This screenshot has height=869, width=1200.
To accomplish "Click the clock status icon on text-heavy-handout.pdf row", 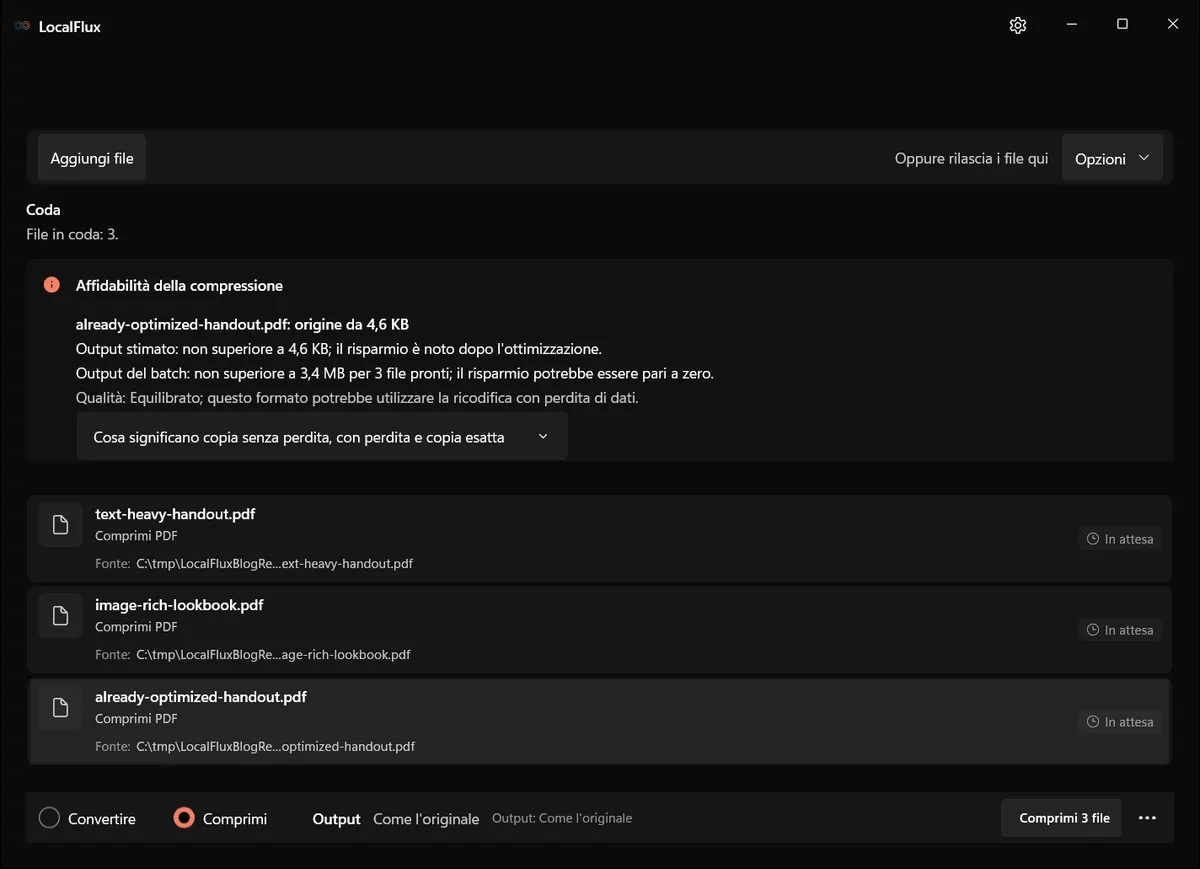I will tap(1093, 539).
